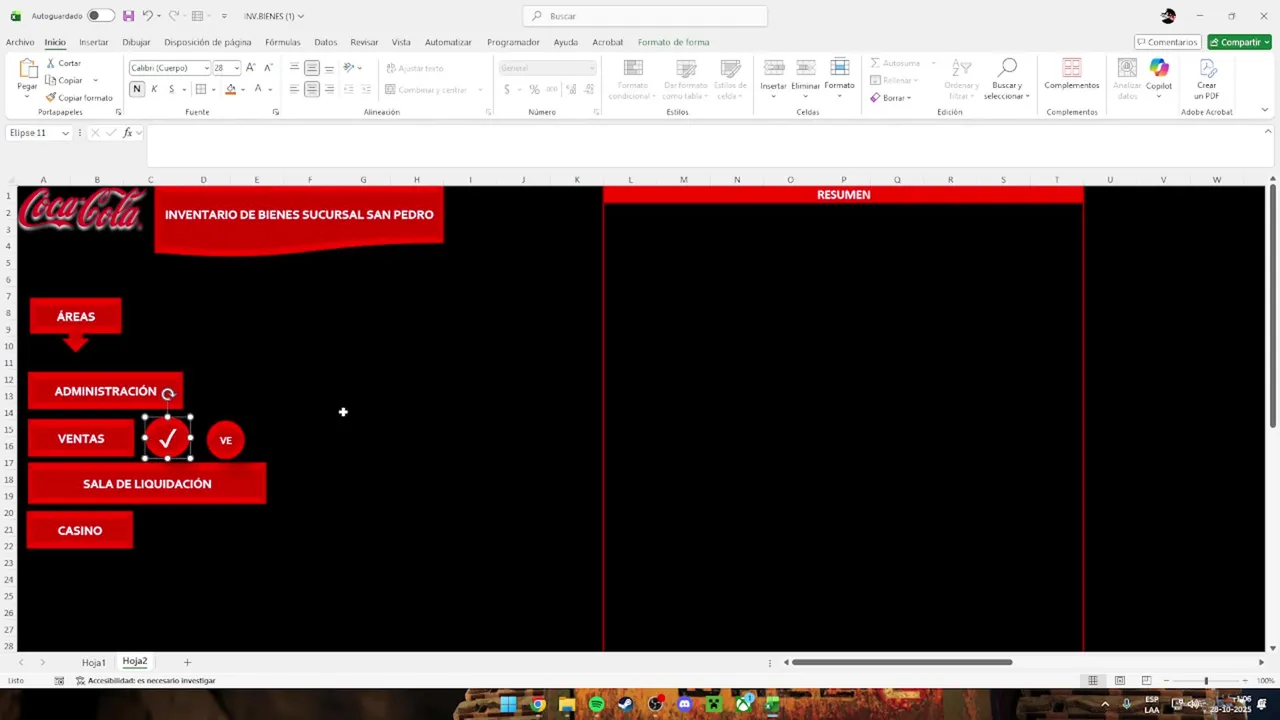Click the font color A icon
1280x720 pixels.
pos(257,89)
